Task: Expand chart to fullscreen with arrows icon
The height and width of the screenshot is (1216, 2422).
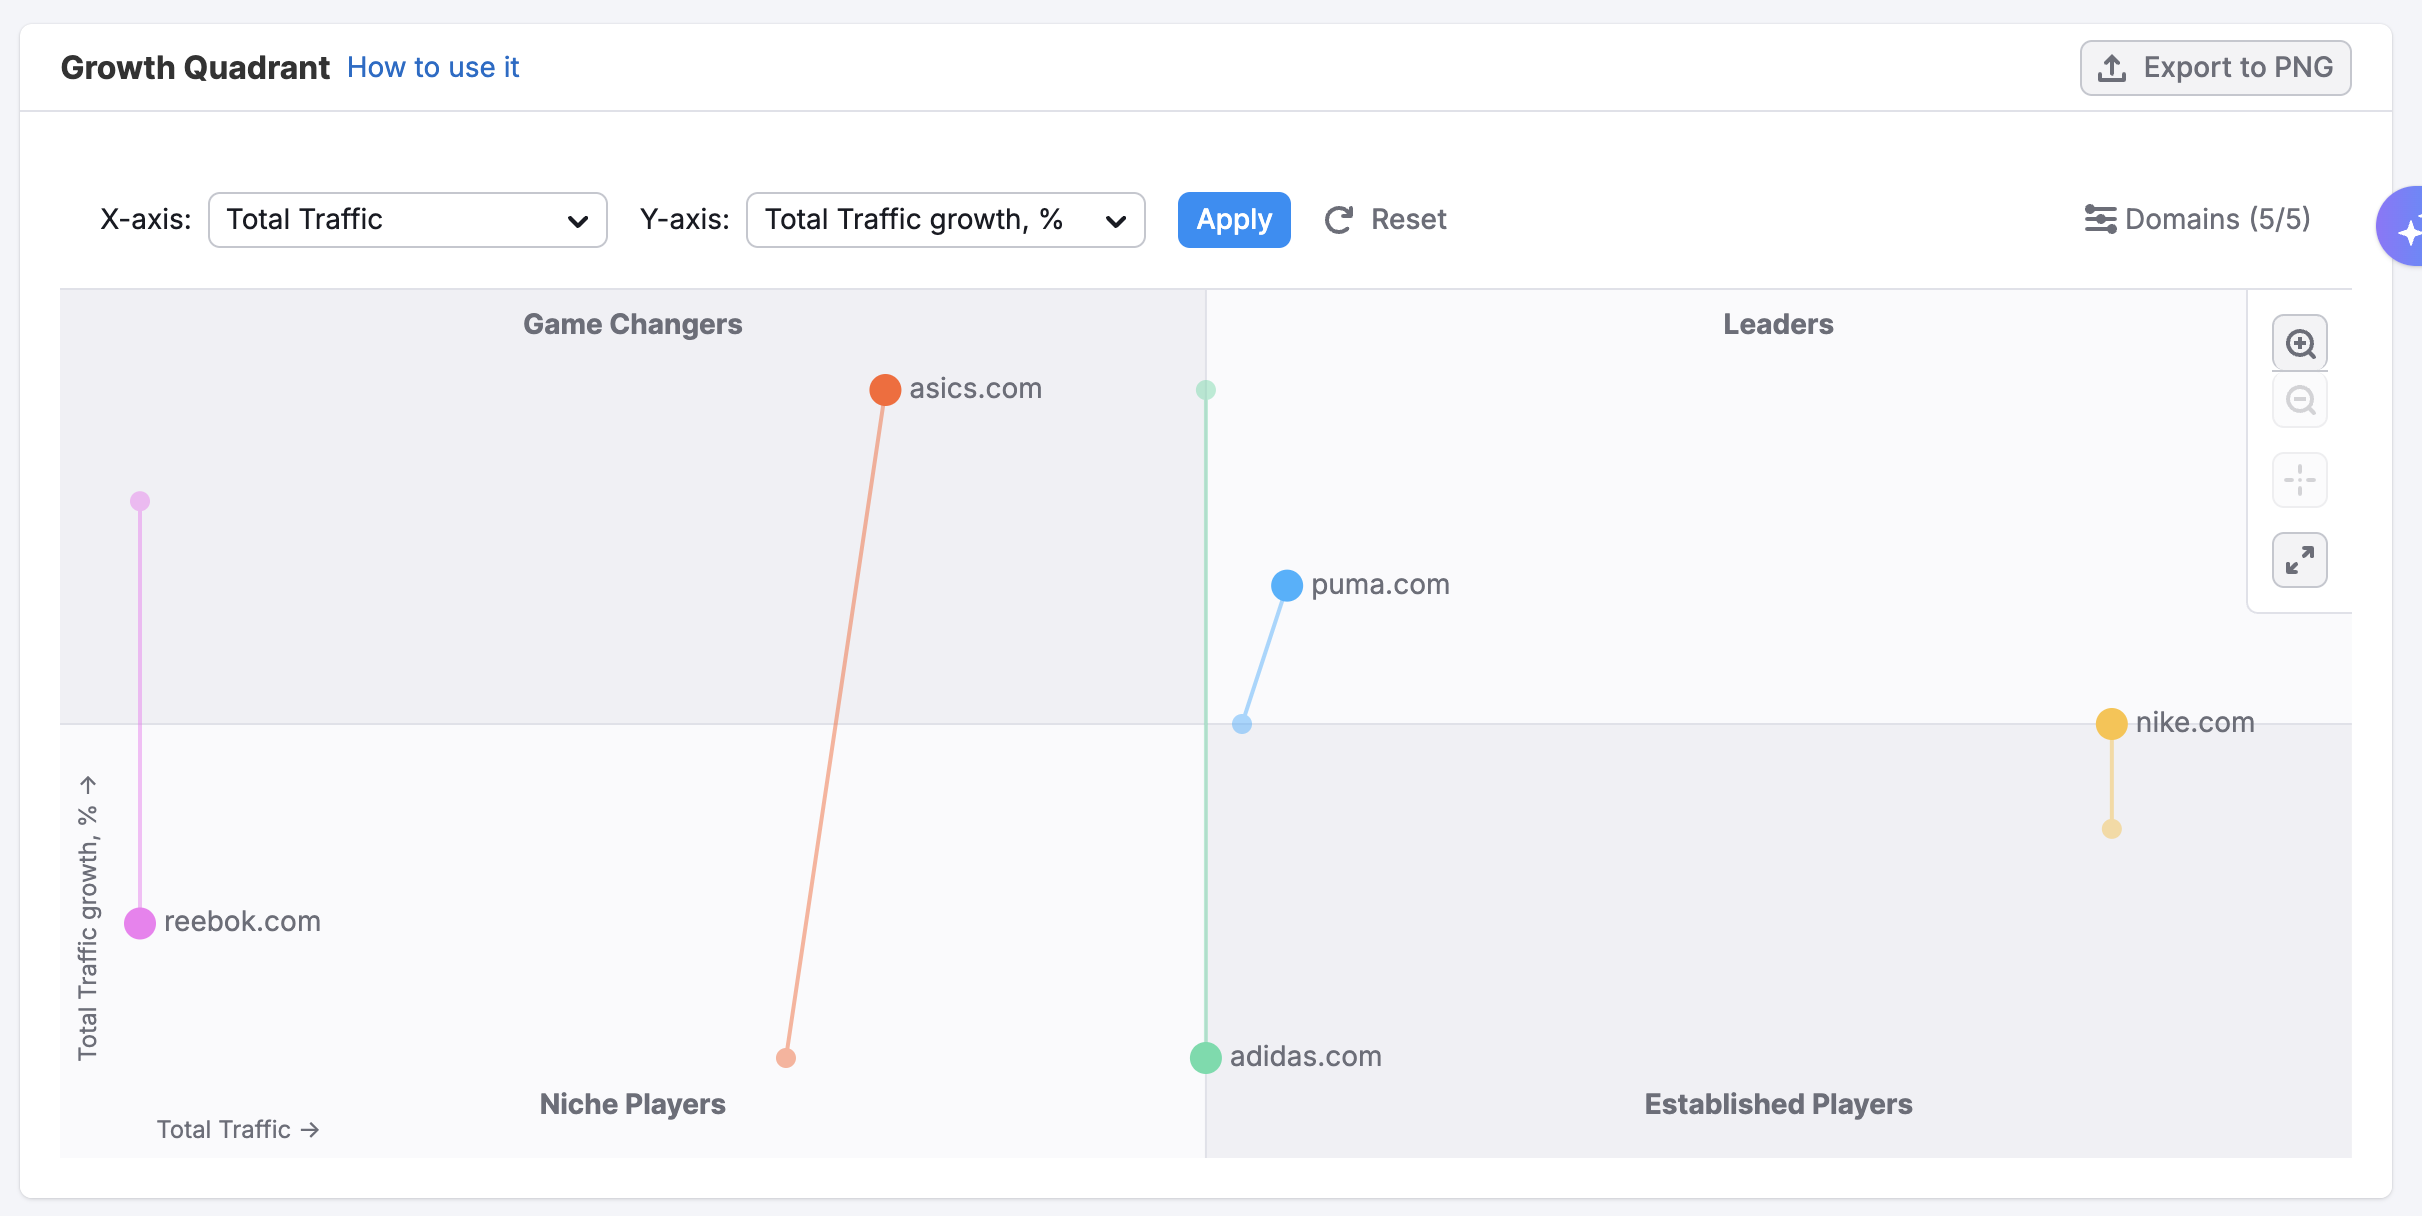Action: [2300, 560]
